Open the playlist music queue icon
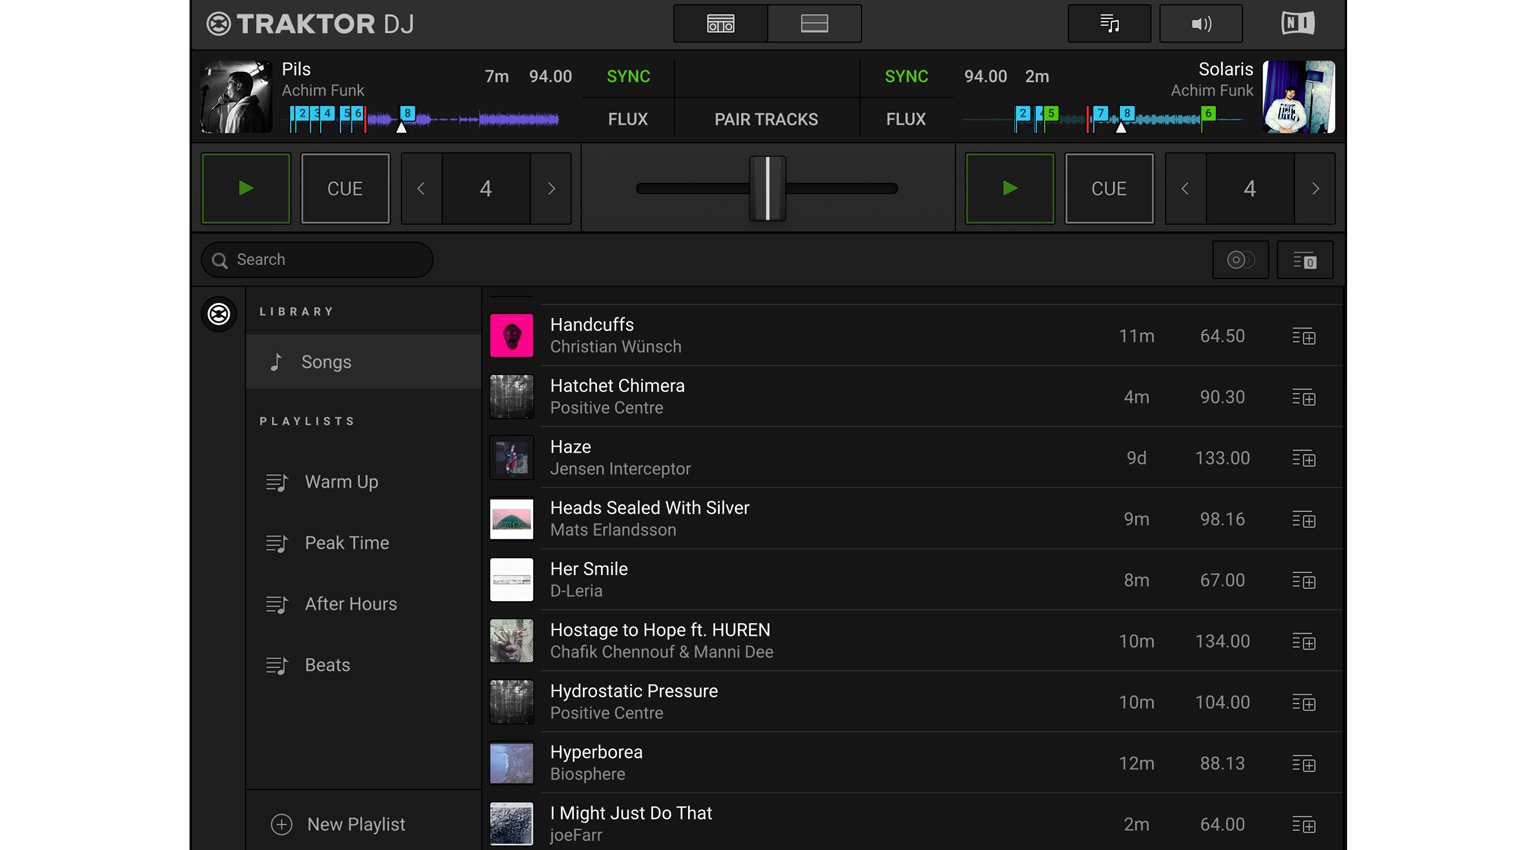1540x850 pixels. pyautogui.click(x=1110, y=23)
